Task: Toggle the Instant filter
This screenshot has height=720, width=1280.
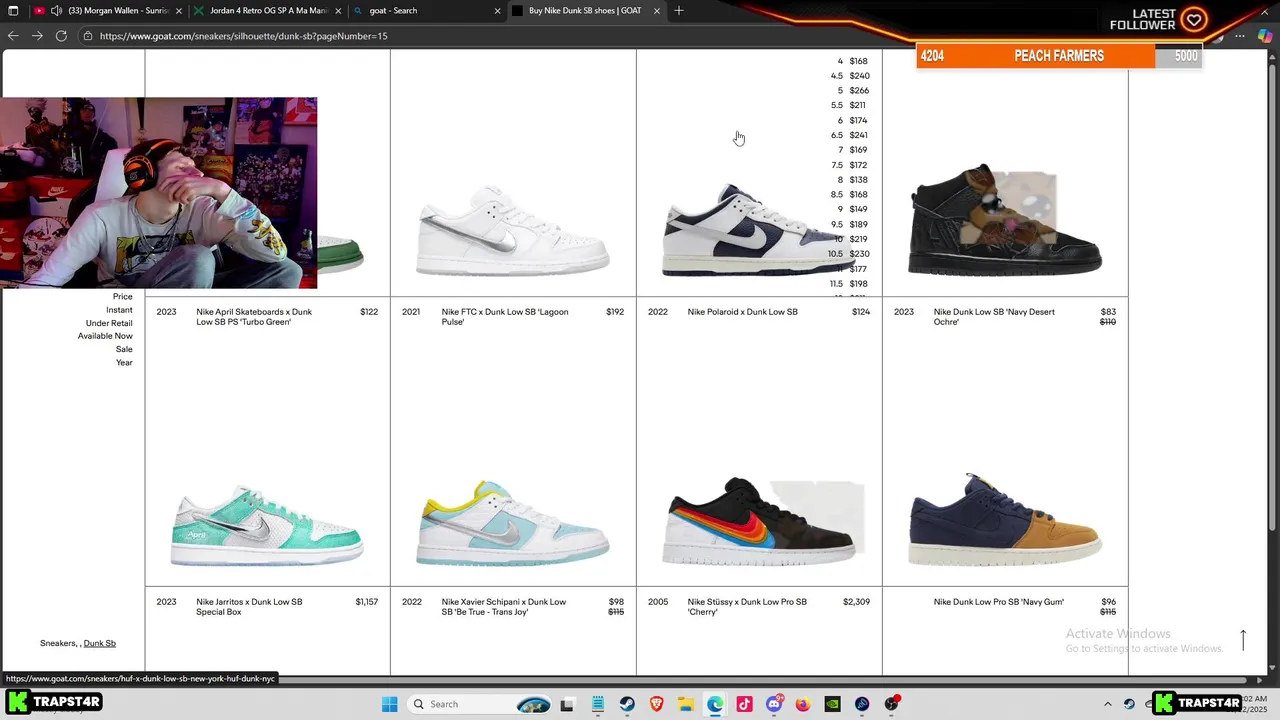Action: pos(119,310)
